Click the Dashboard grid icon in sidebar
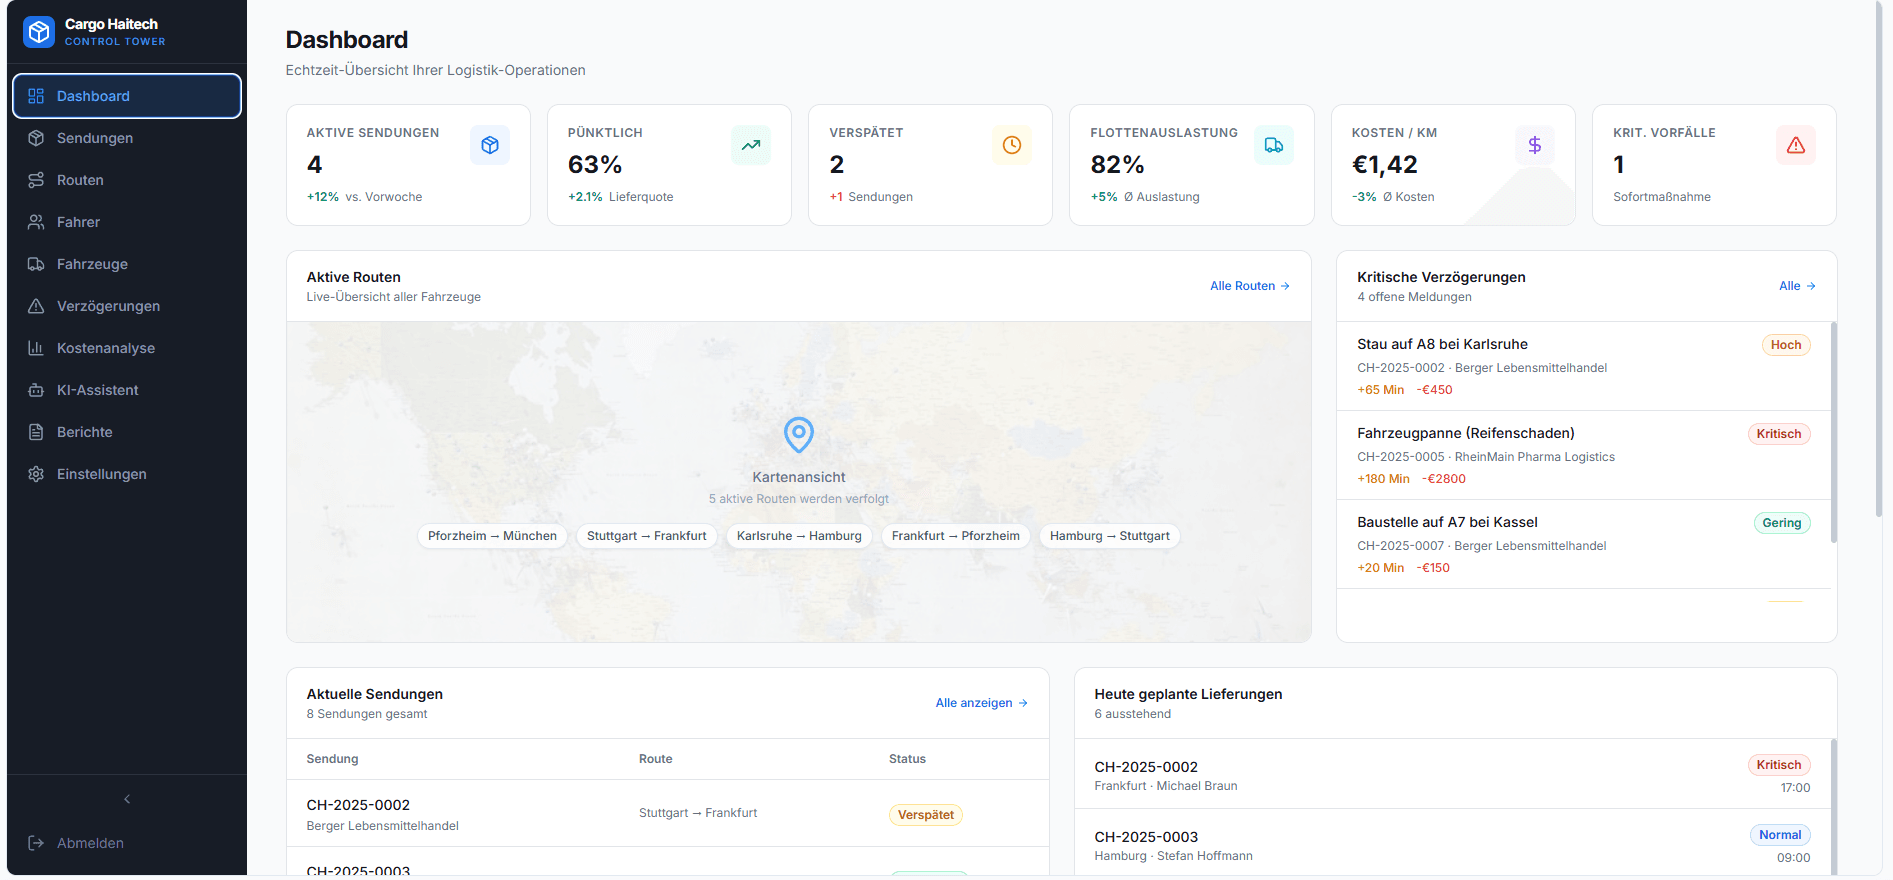 pos(36,96)
